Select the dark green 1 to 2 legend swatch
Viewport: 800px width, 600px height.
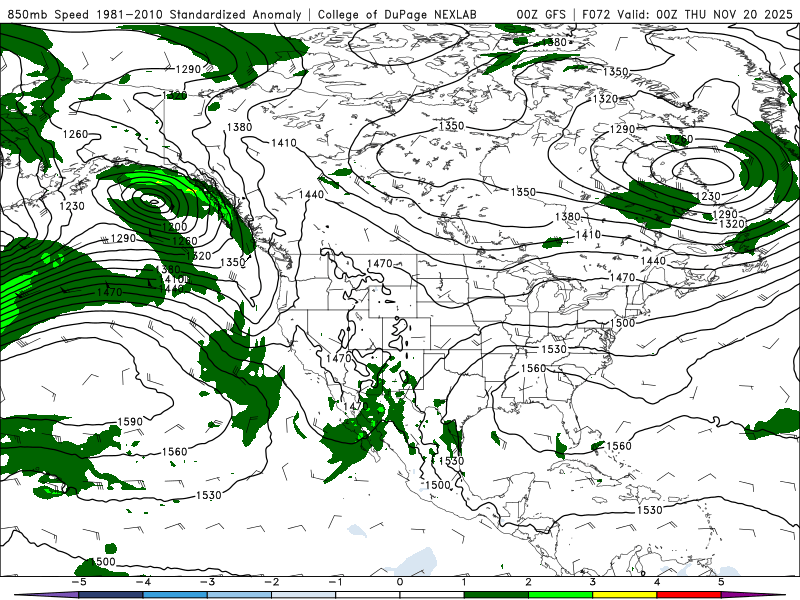pos(496,595)
